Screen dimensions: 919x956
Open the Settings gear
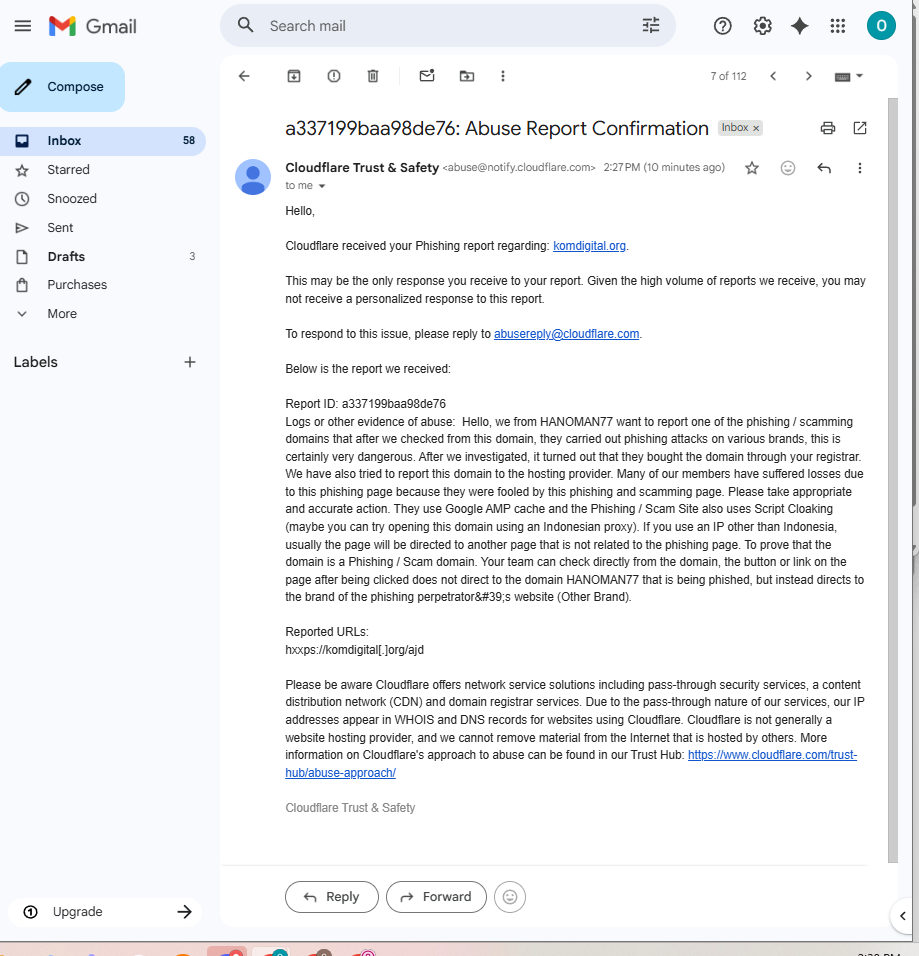(x=762, y=26)
